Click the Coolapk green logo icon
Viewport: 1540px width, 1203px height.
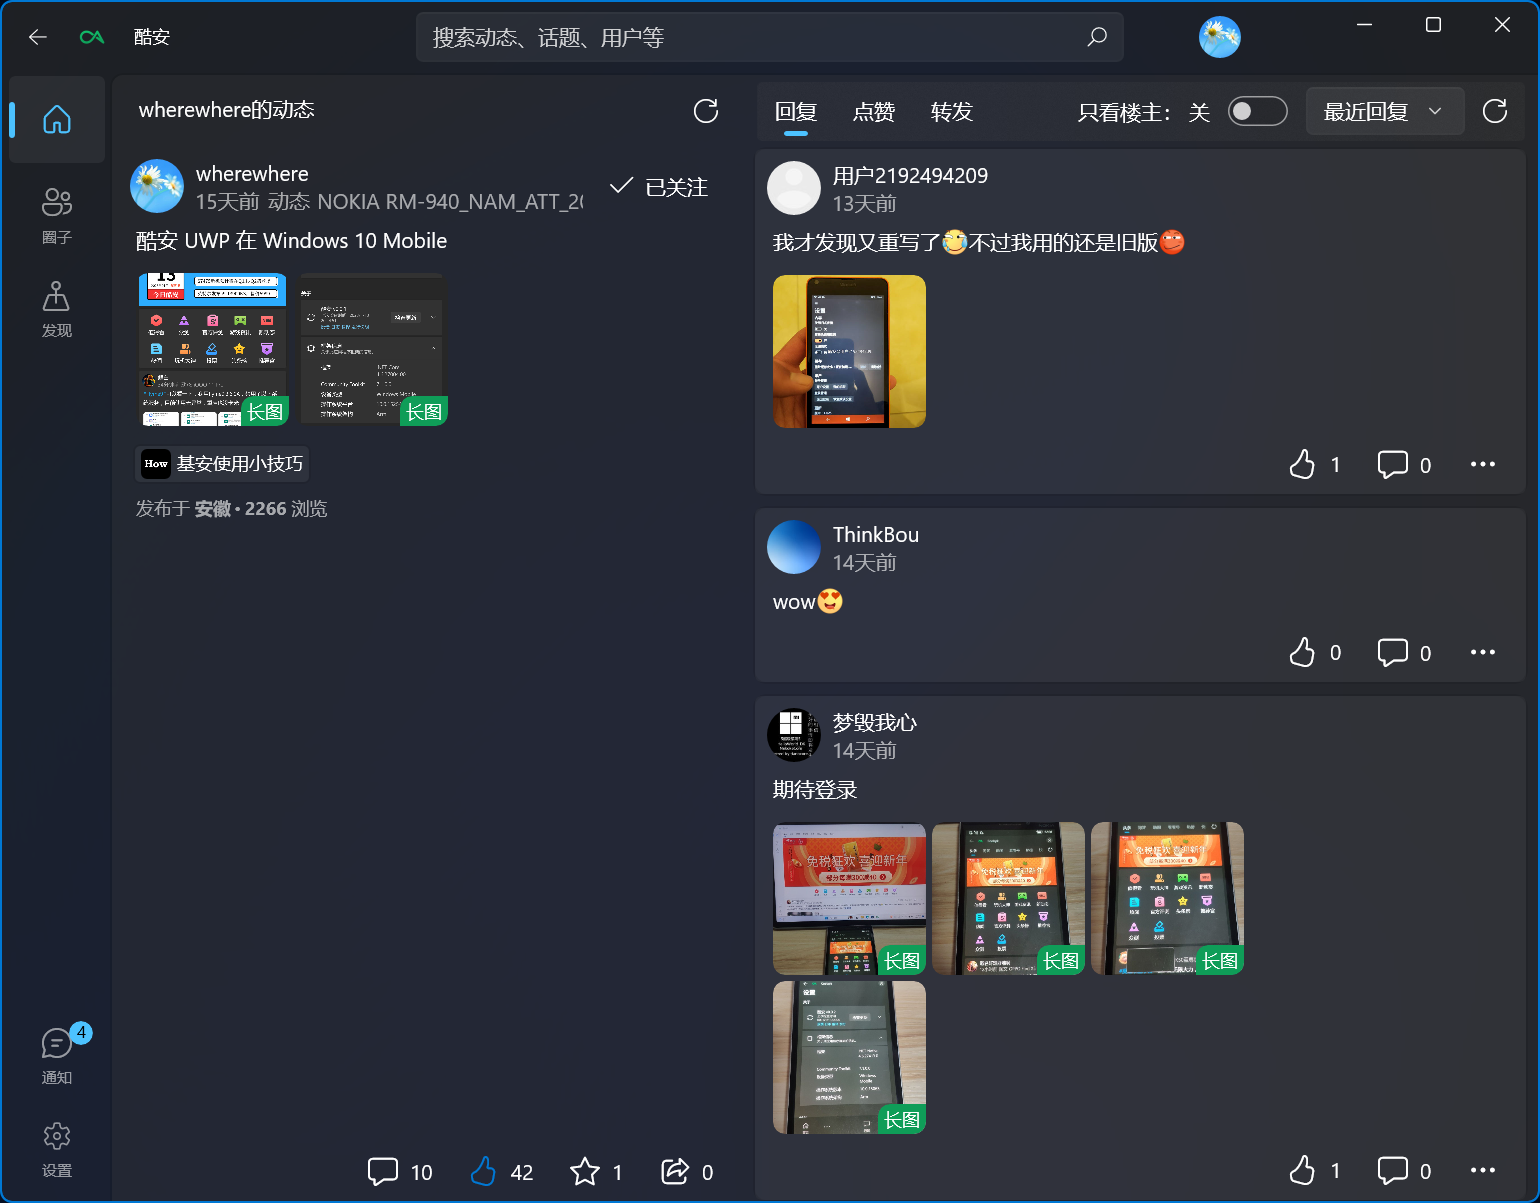[x=92, y=37]
